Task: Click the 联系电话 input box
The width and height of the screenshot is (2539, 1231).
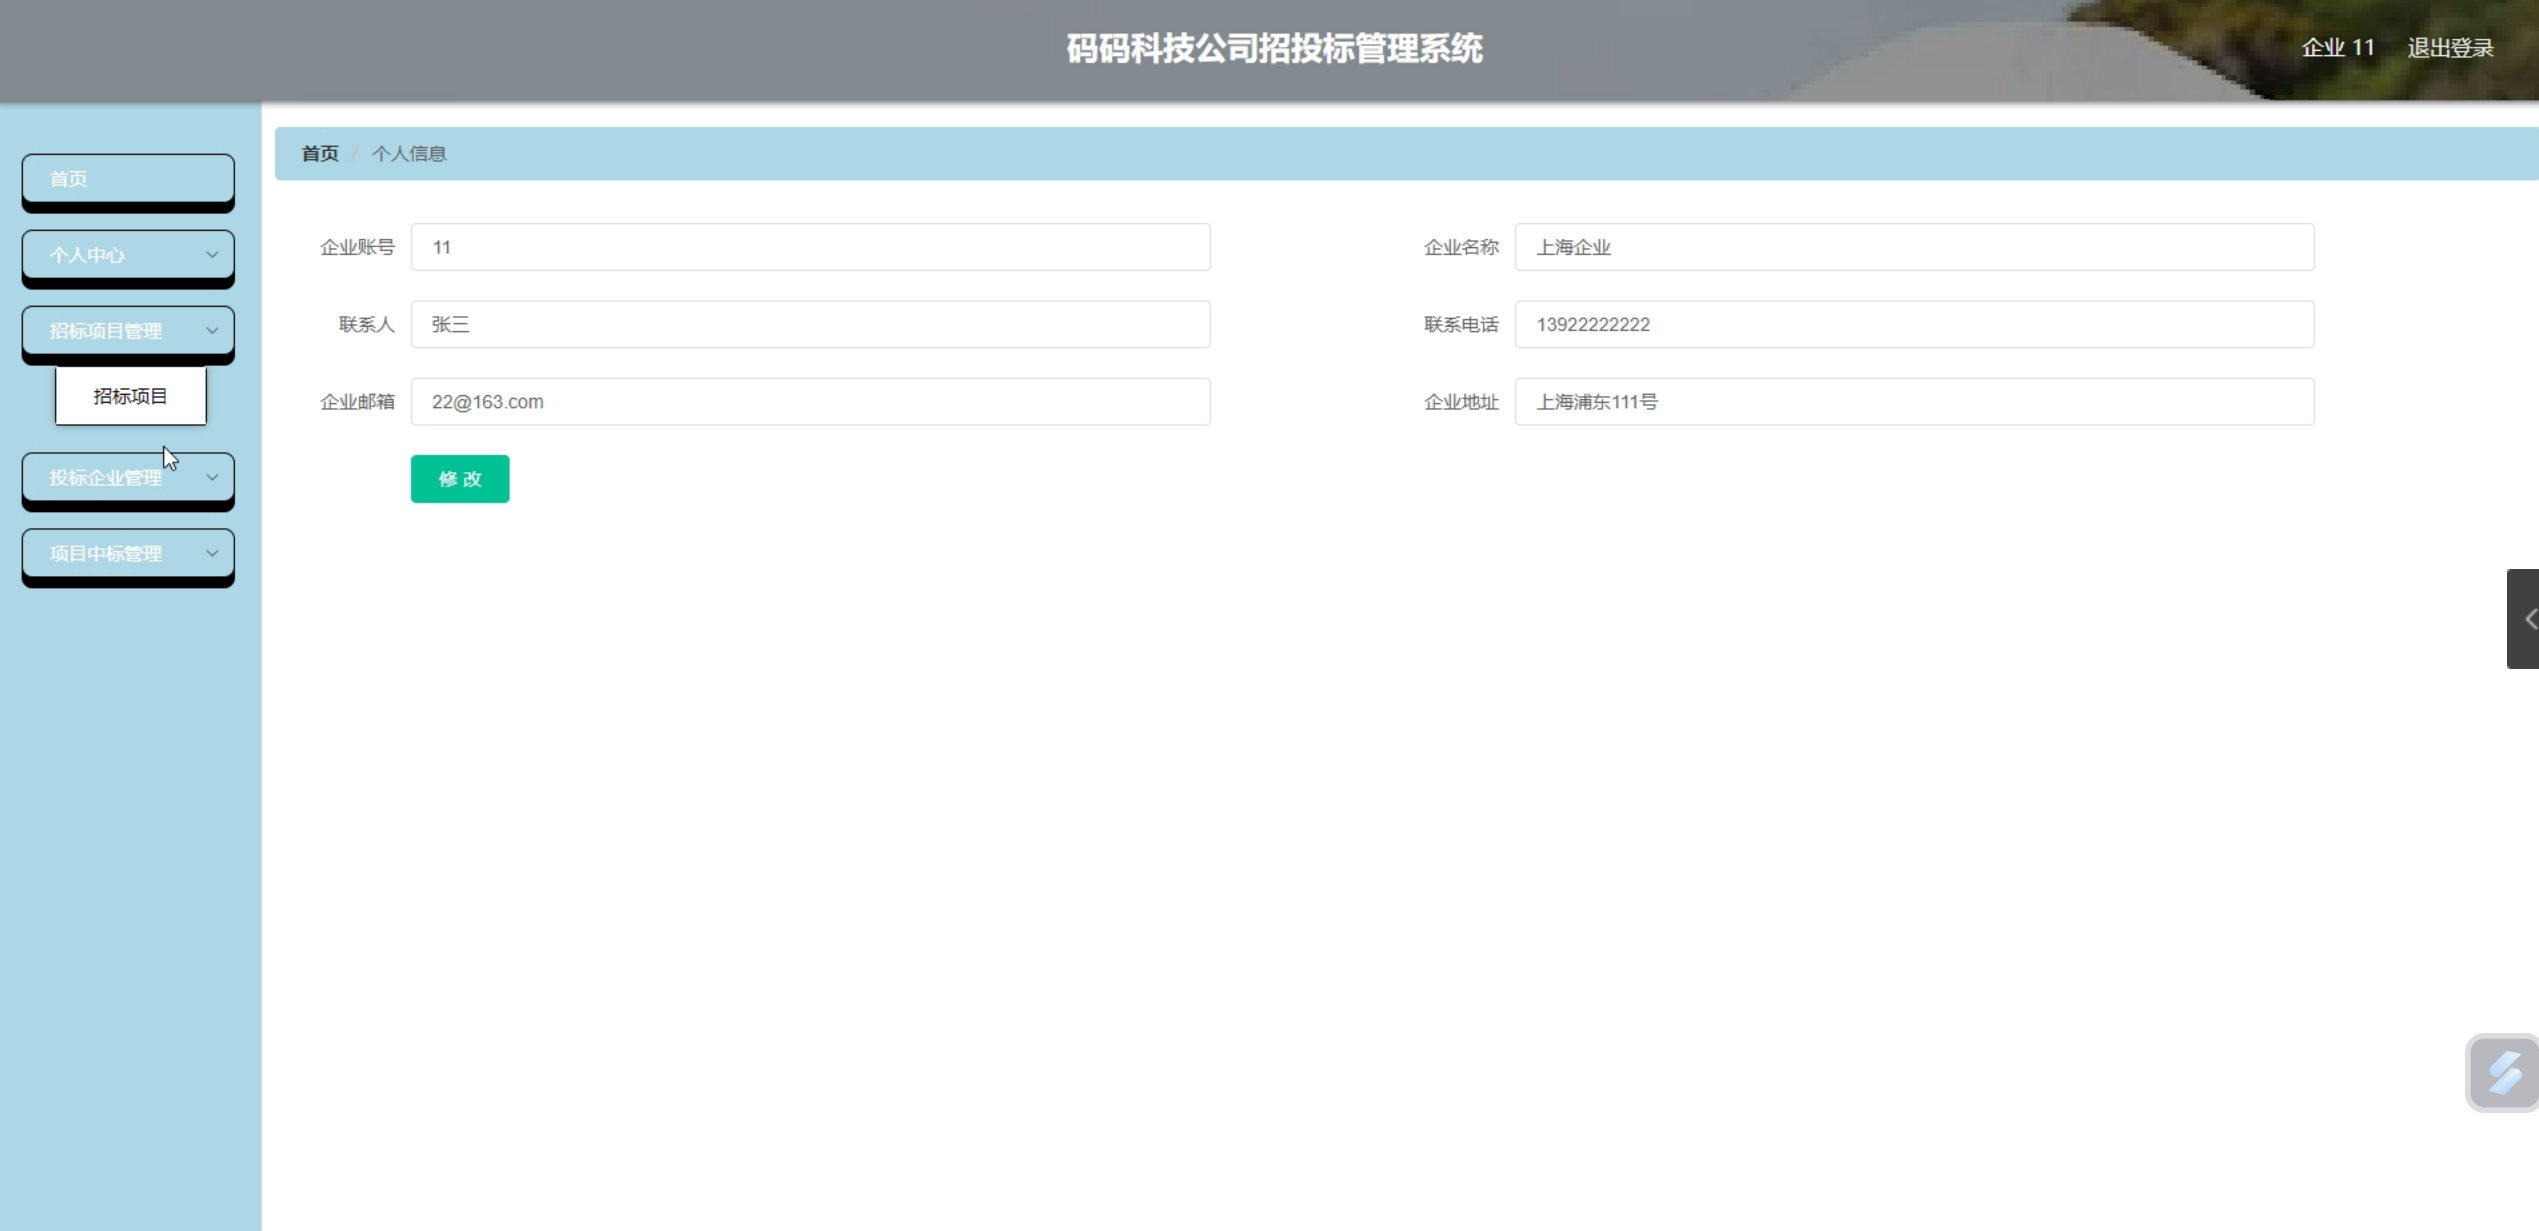Action: pyautogui.click(x=1913, y=324)
